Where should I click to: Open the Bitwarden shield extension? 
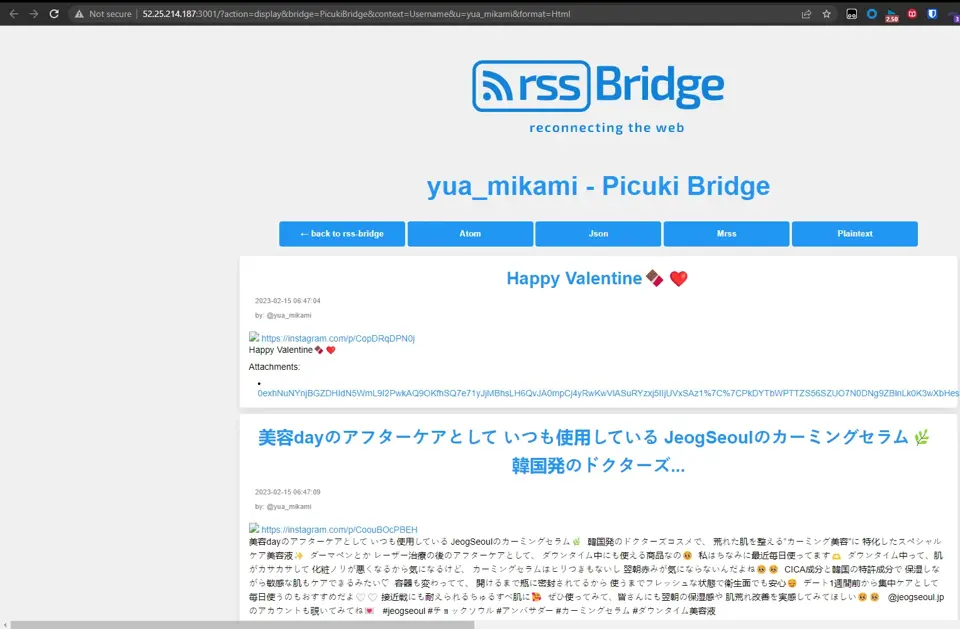pos(932,13)
